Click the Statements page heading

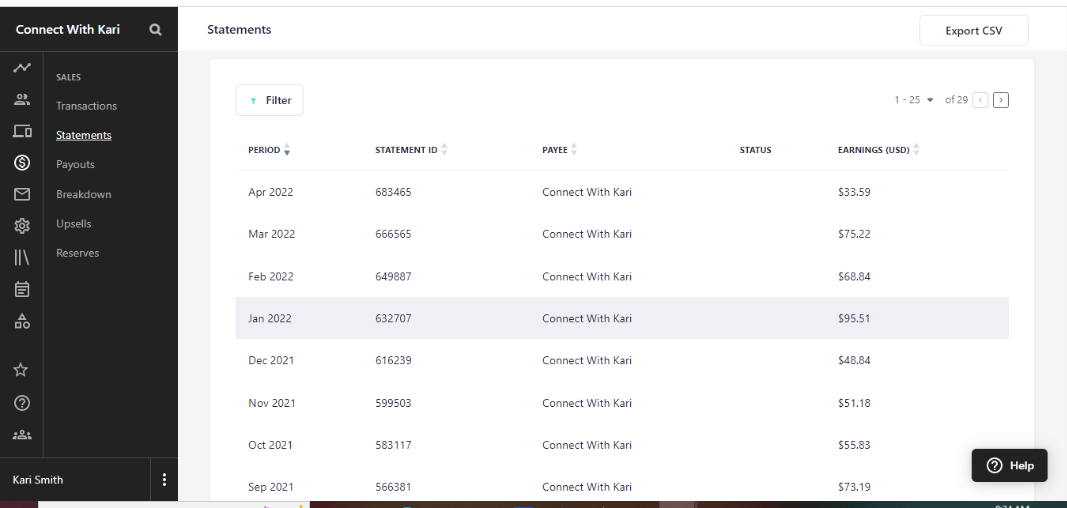click(x=239, y=29)
